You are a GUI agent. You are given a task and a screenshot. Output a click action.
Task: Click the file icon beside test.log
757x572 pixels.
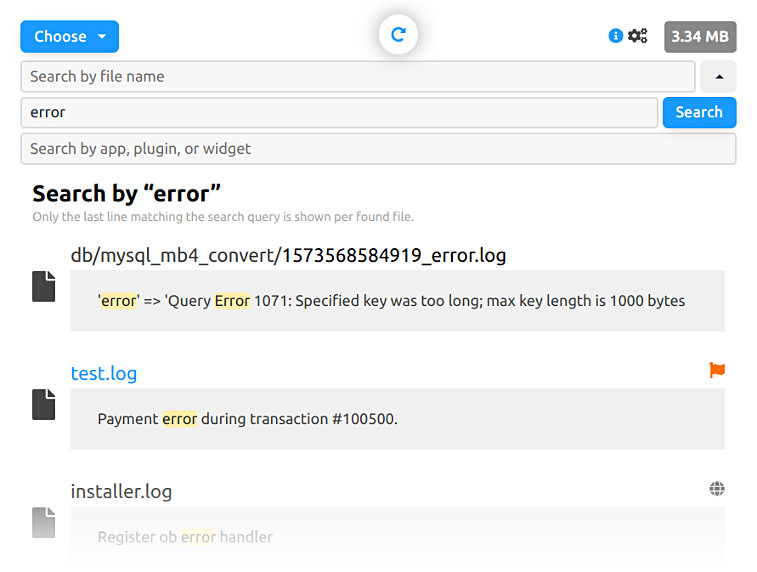coord(43,404)
